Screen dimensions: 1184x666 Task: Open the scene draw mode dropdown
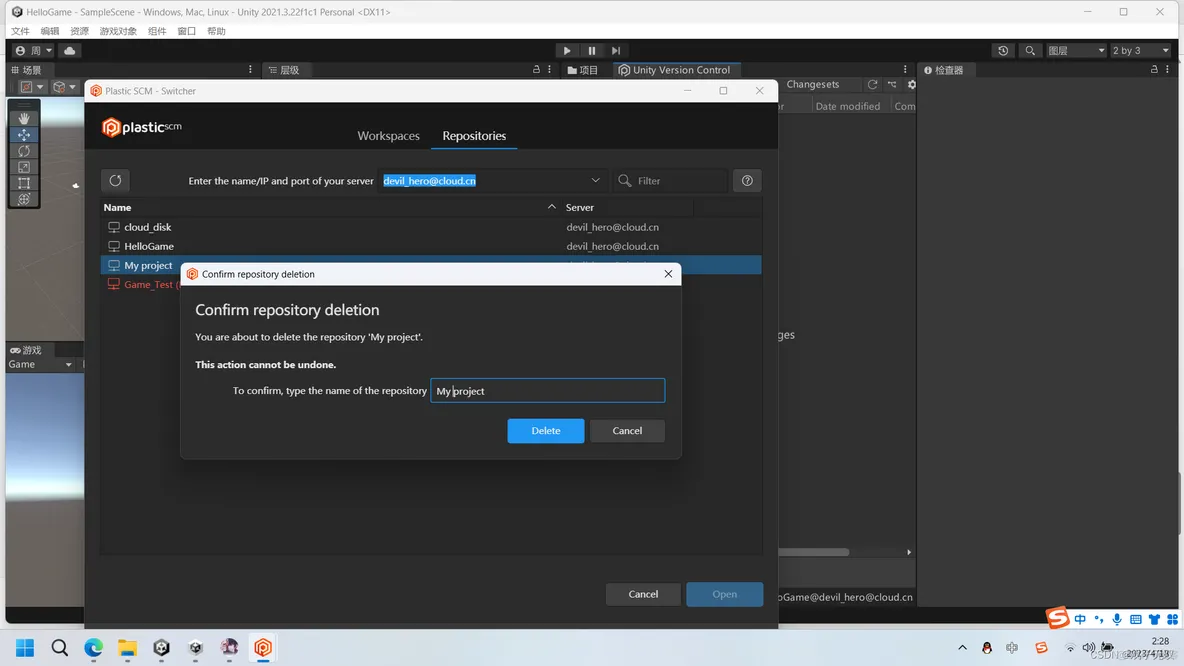[x=32, y=87]
